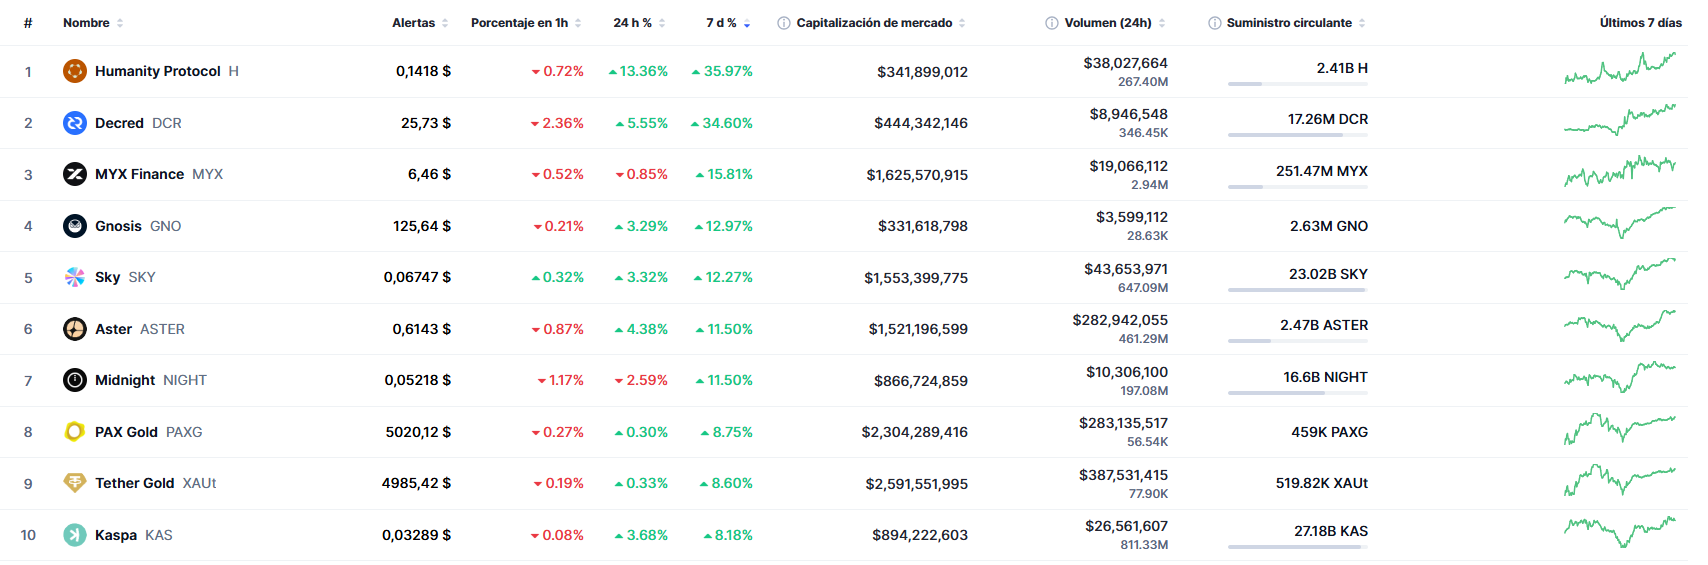Open the Tether Gold coin page
This screenshot has width=1708, height=565.
pos(135,483)
